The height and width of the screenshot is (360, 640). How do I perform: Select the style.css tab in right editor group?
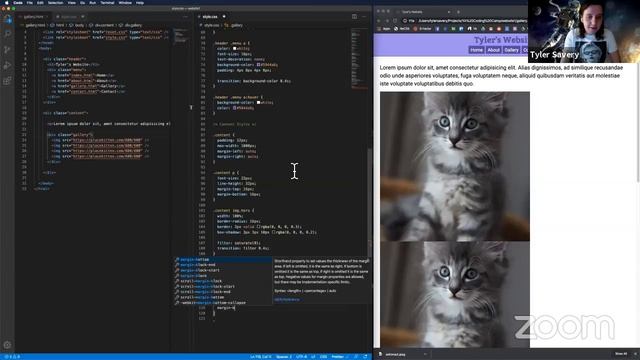pos(210,17)
